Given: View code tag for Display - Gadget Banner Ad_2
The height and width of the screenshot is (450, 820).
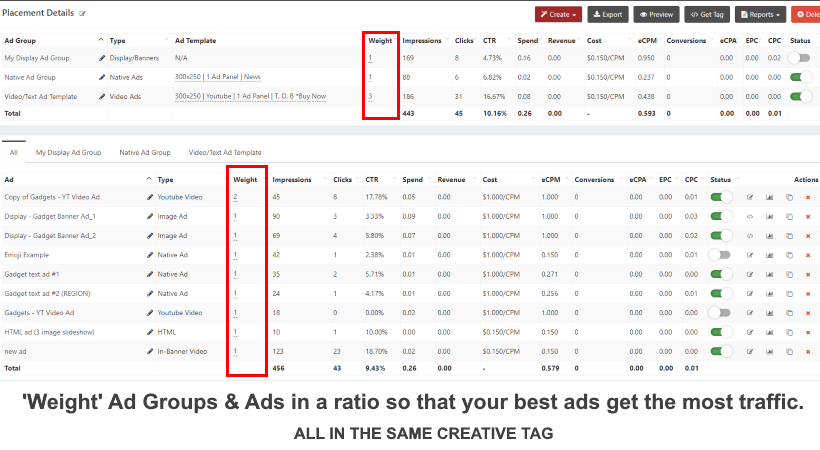Looking at the screenshot, I should tap(750, 236).
